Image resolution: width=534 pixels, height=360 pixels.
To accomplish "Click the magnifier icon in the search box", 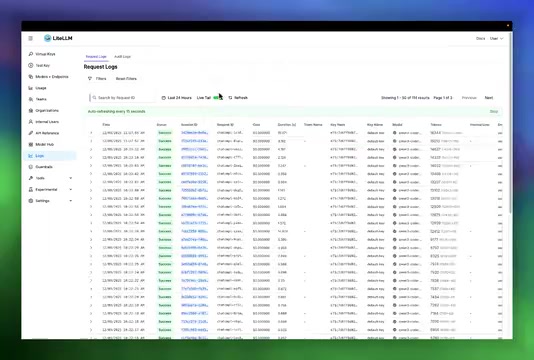I will point(94,98).
